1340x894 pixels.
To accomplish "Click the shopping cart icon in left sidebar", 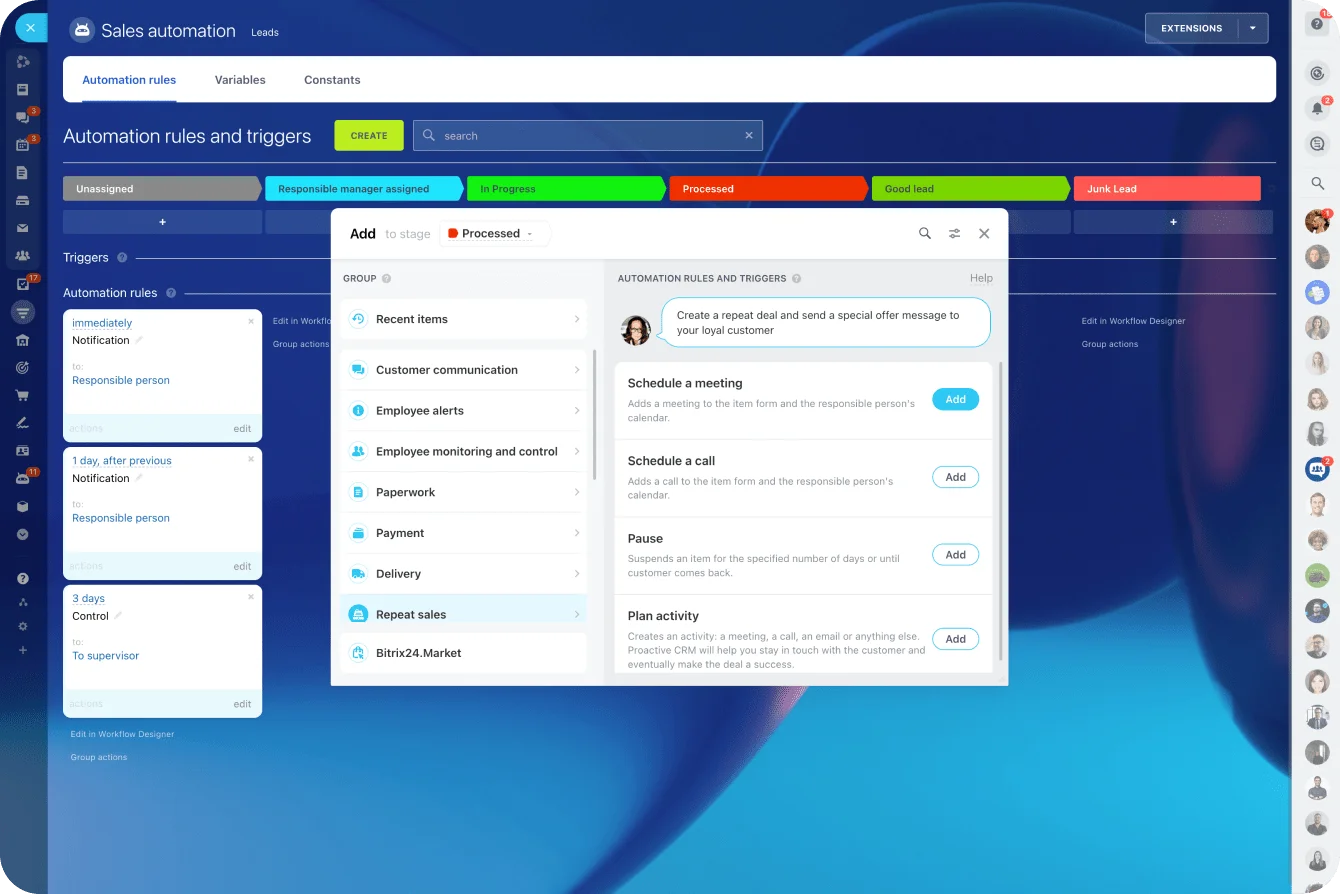I will tap(23, 395).
